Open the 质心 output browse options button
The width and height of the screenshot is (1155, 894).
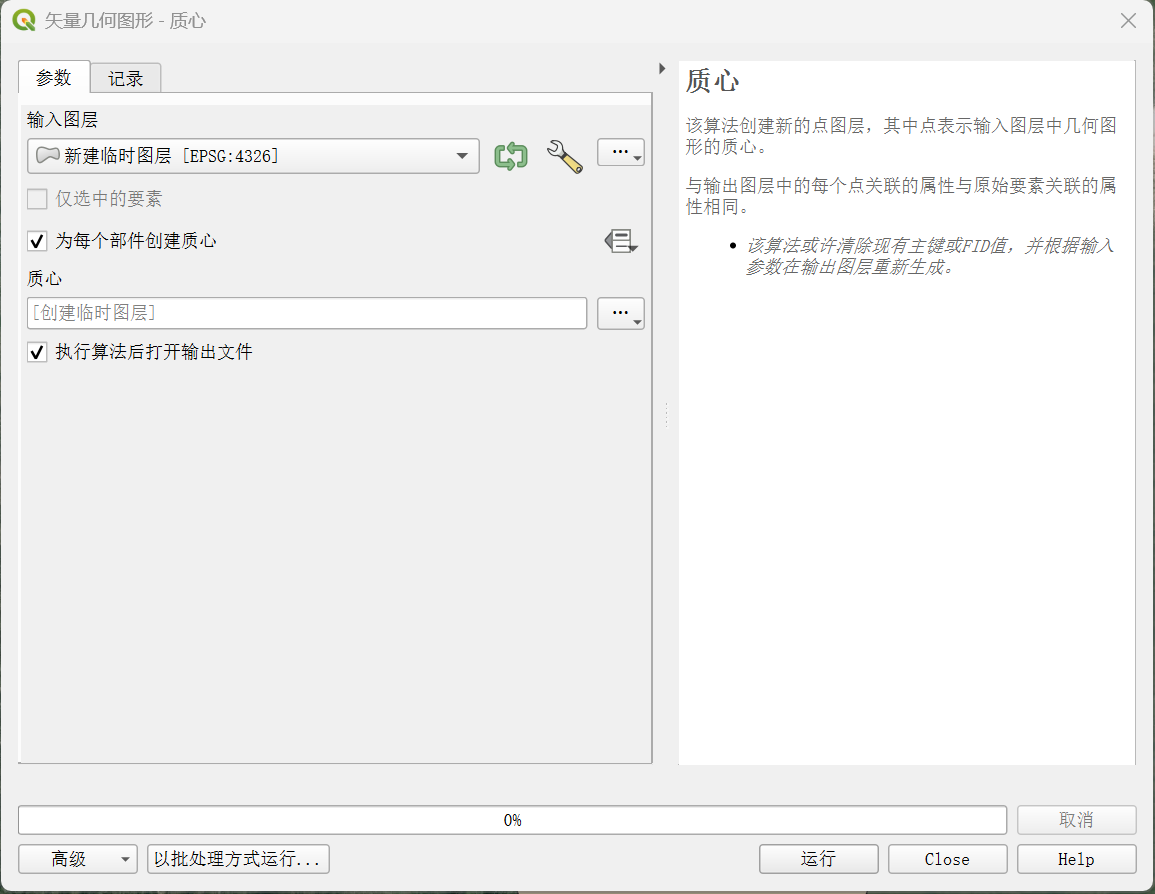coord(620,313)
